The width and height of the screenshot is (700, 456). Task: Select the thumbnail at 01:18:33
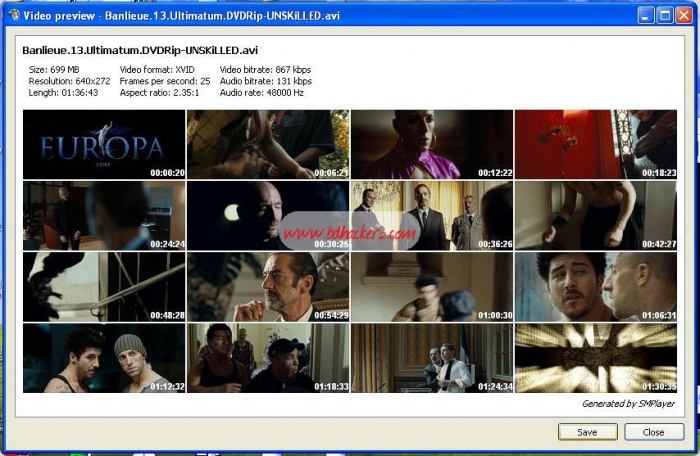(x=268, y=358)
